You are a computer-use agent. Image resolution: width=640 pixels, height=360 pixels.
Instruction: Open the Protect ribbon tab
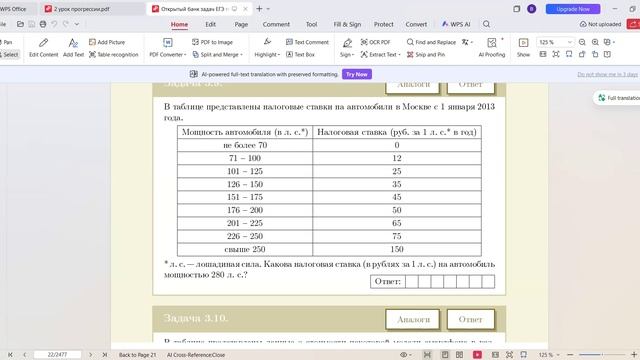click(x=384, y=24)
